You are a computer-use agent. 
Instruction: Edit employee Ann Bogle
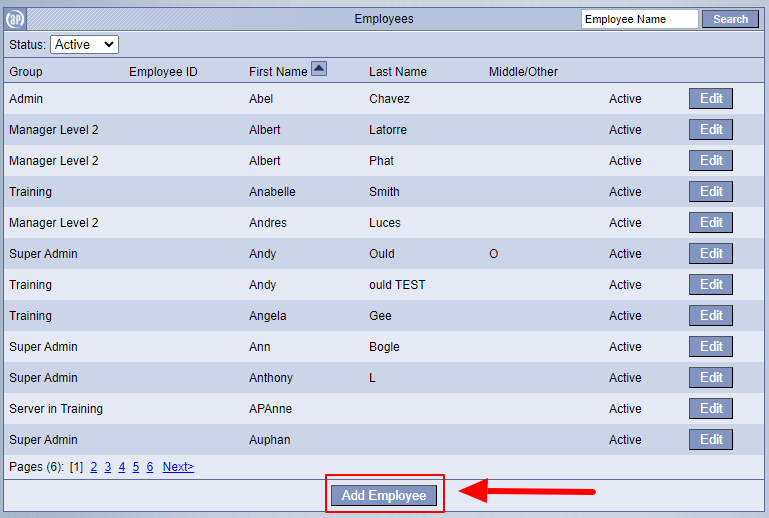(x=711, y=346)
